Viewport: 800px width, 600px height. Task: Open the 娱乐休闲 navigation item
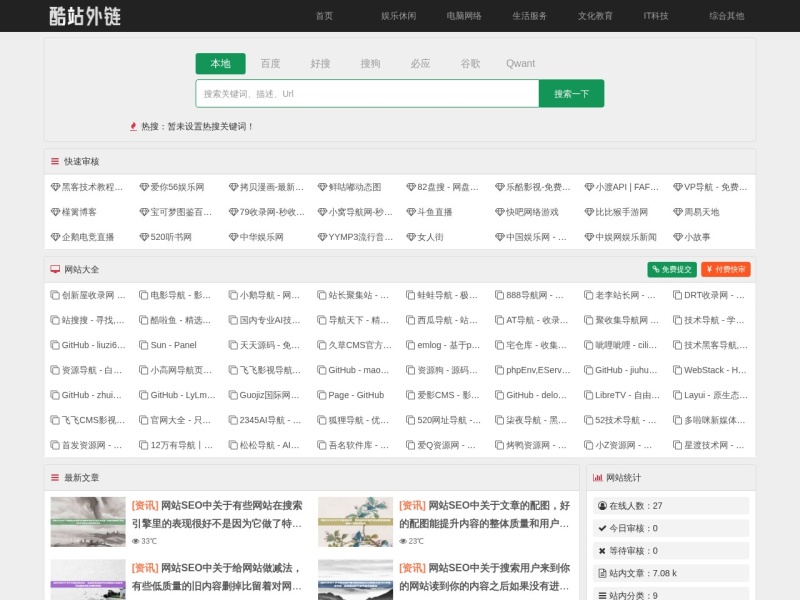coord(398,16)
